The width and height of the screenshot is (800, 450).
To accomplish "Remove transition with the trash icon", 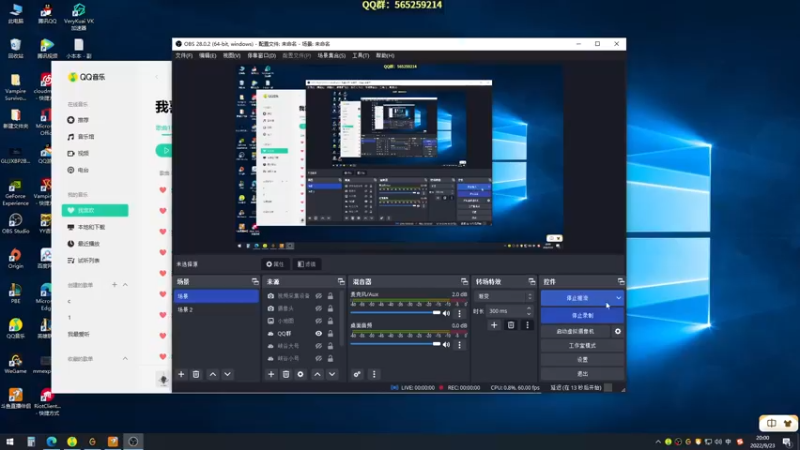I will point(511,325).
